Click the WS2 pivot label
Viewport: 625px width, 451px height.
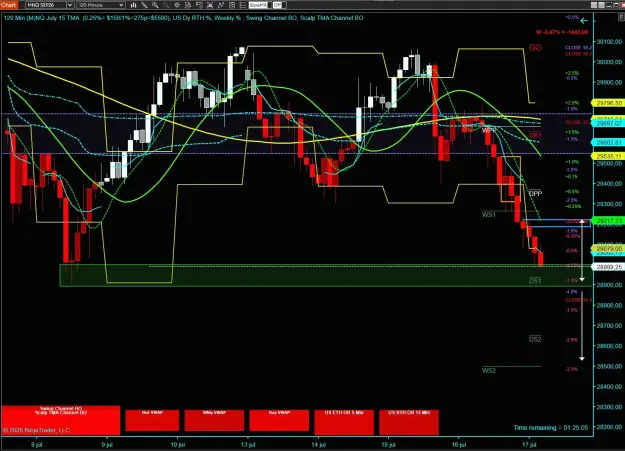(x=489, y=370)
